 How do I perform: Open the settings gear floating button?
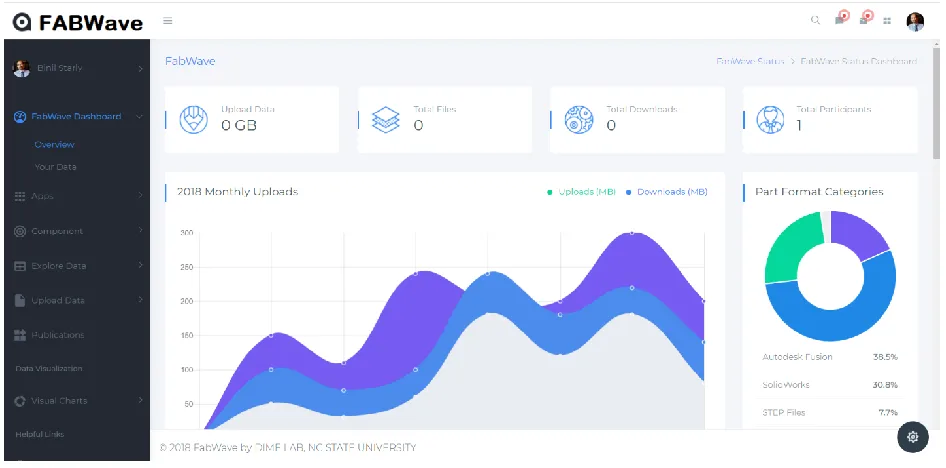coord(913,437)
